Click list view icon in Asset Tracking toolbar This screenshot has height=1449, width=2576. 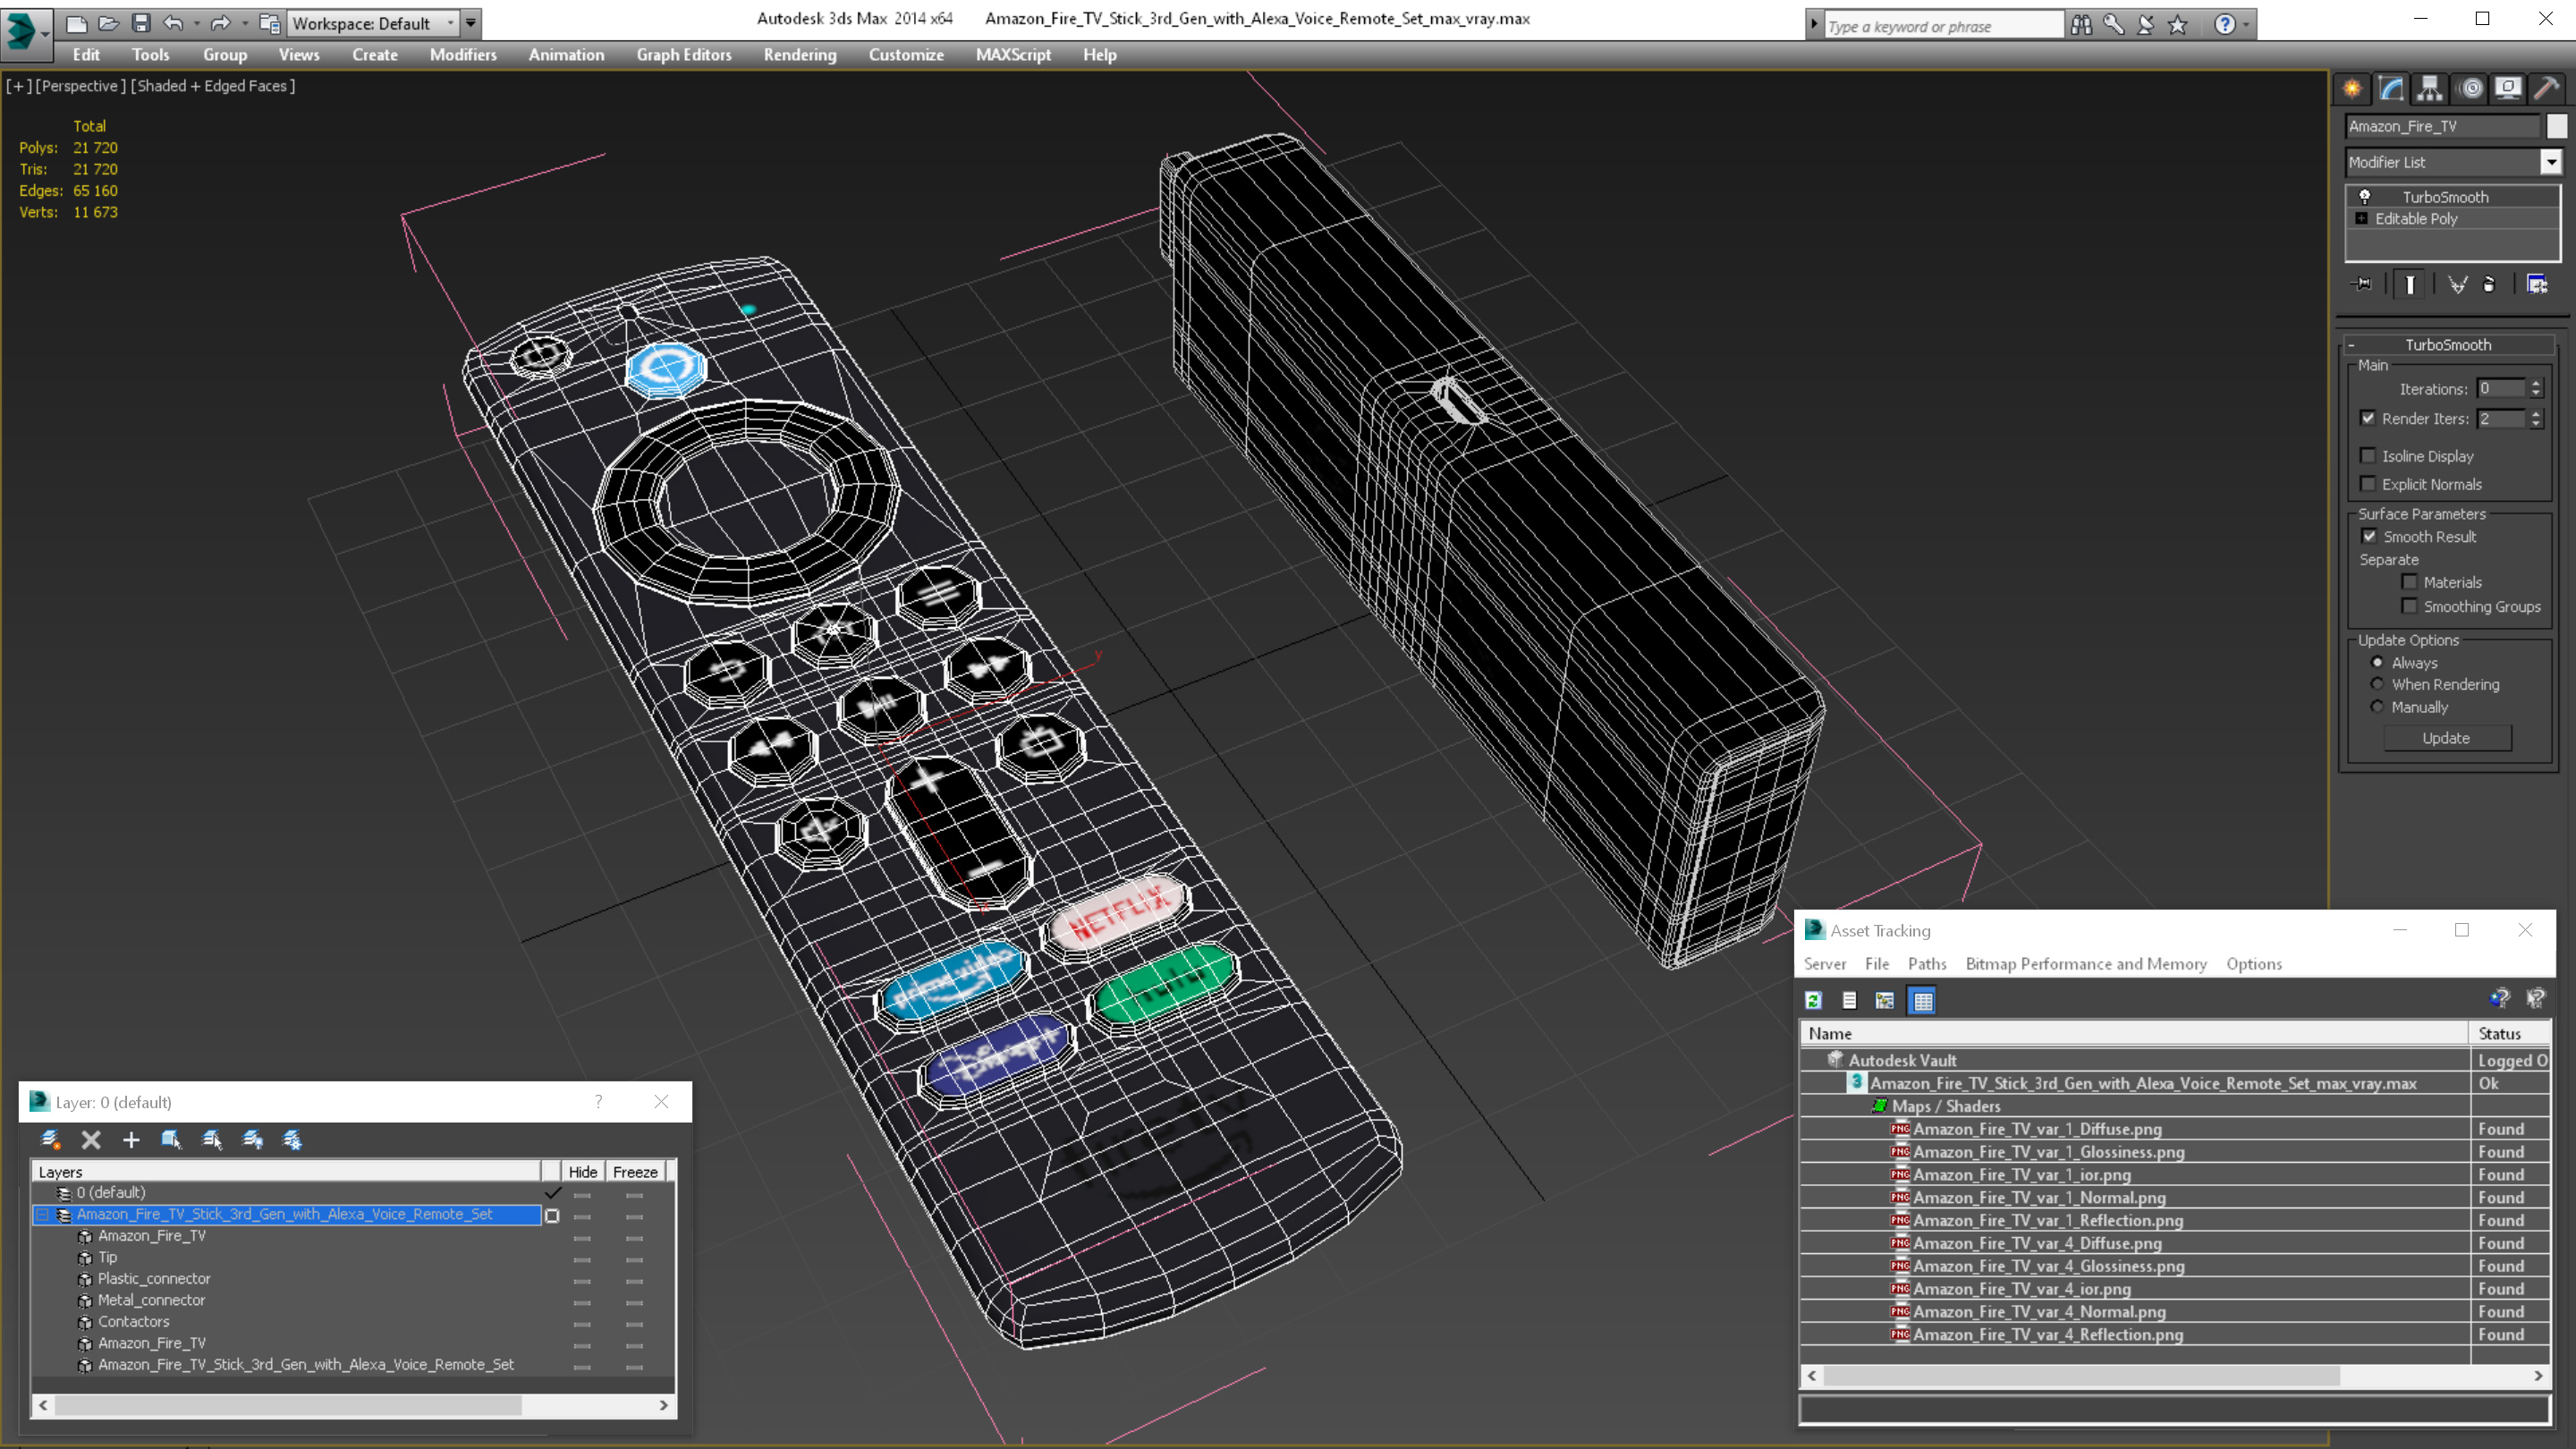(x=1849, y=1000)
